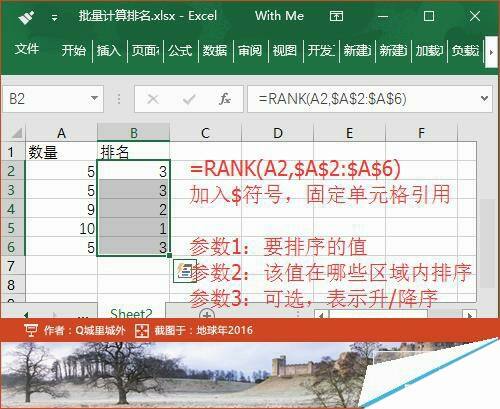The width and height of the screenshot is (500, 409).
Task: Open the 开发 ribbon tab
Action: pyautogui.click(x=321, y=50)
